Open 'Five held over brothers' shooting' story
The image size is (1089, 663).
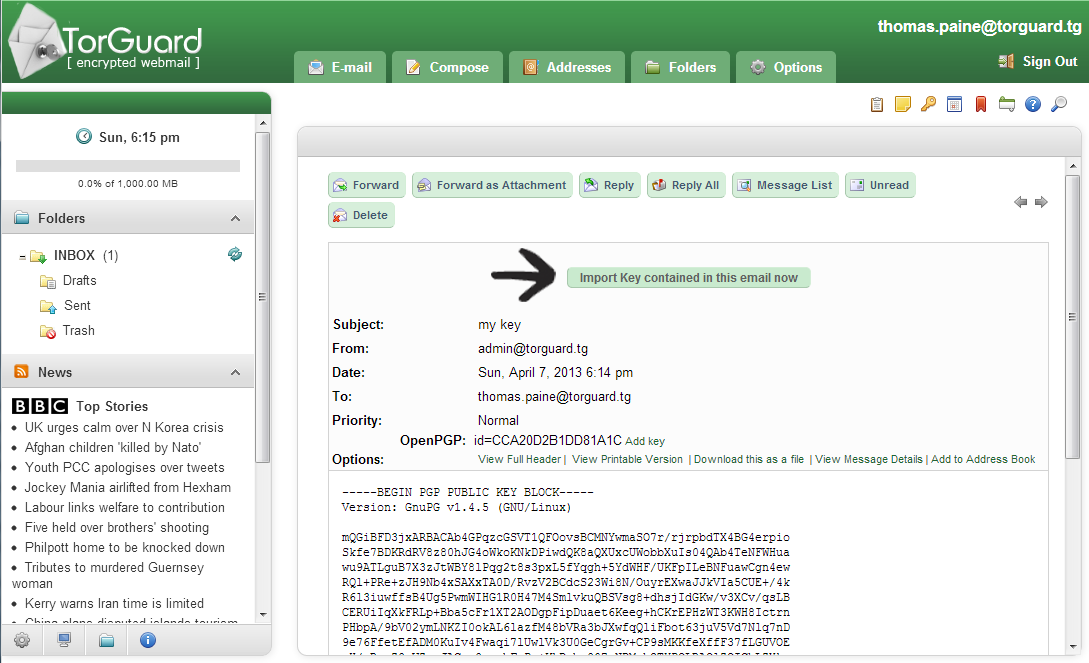(117, 528)
